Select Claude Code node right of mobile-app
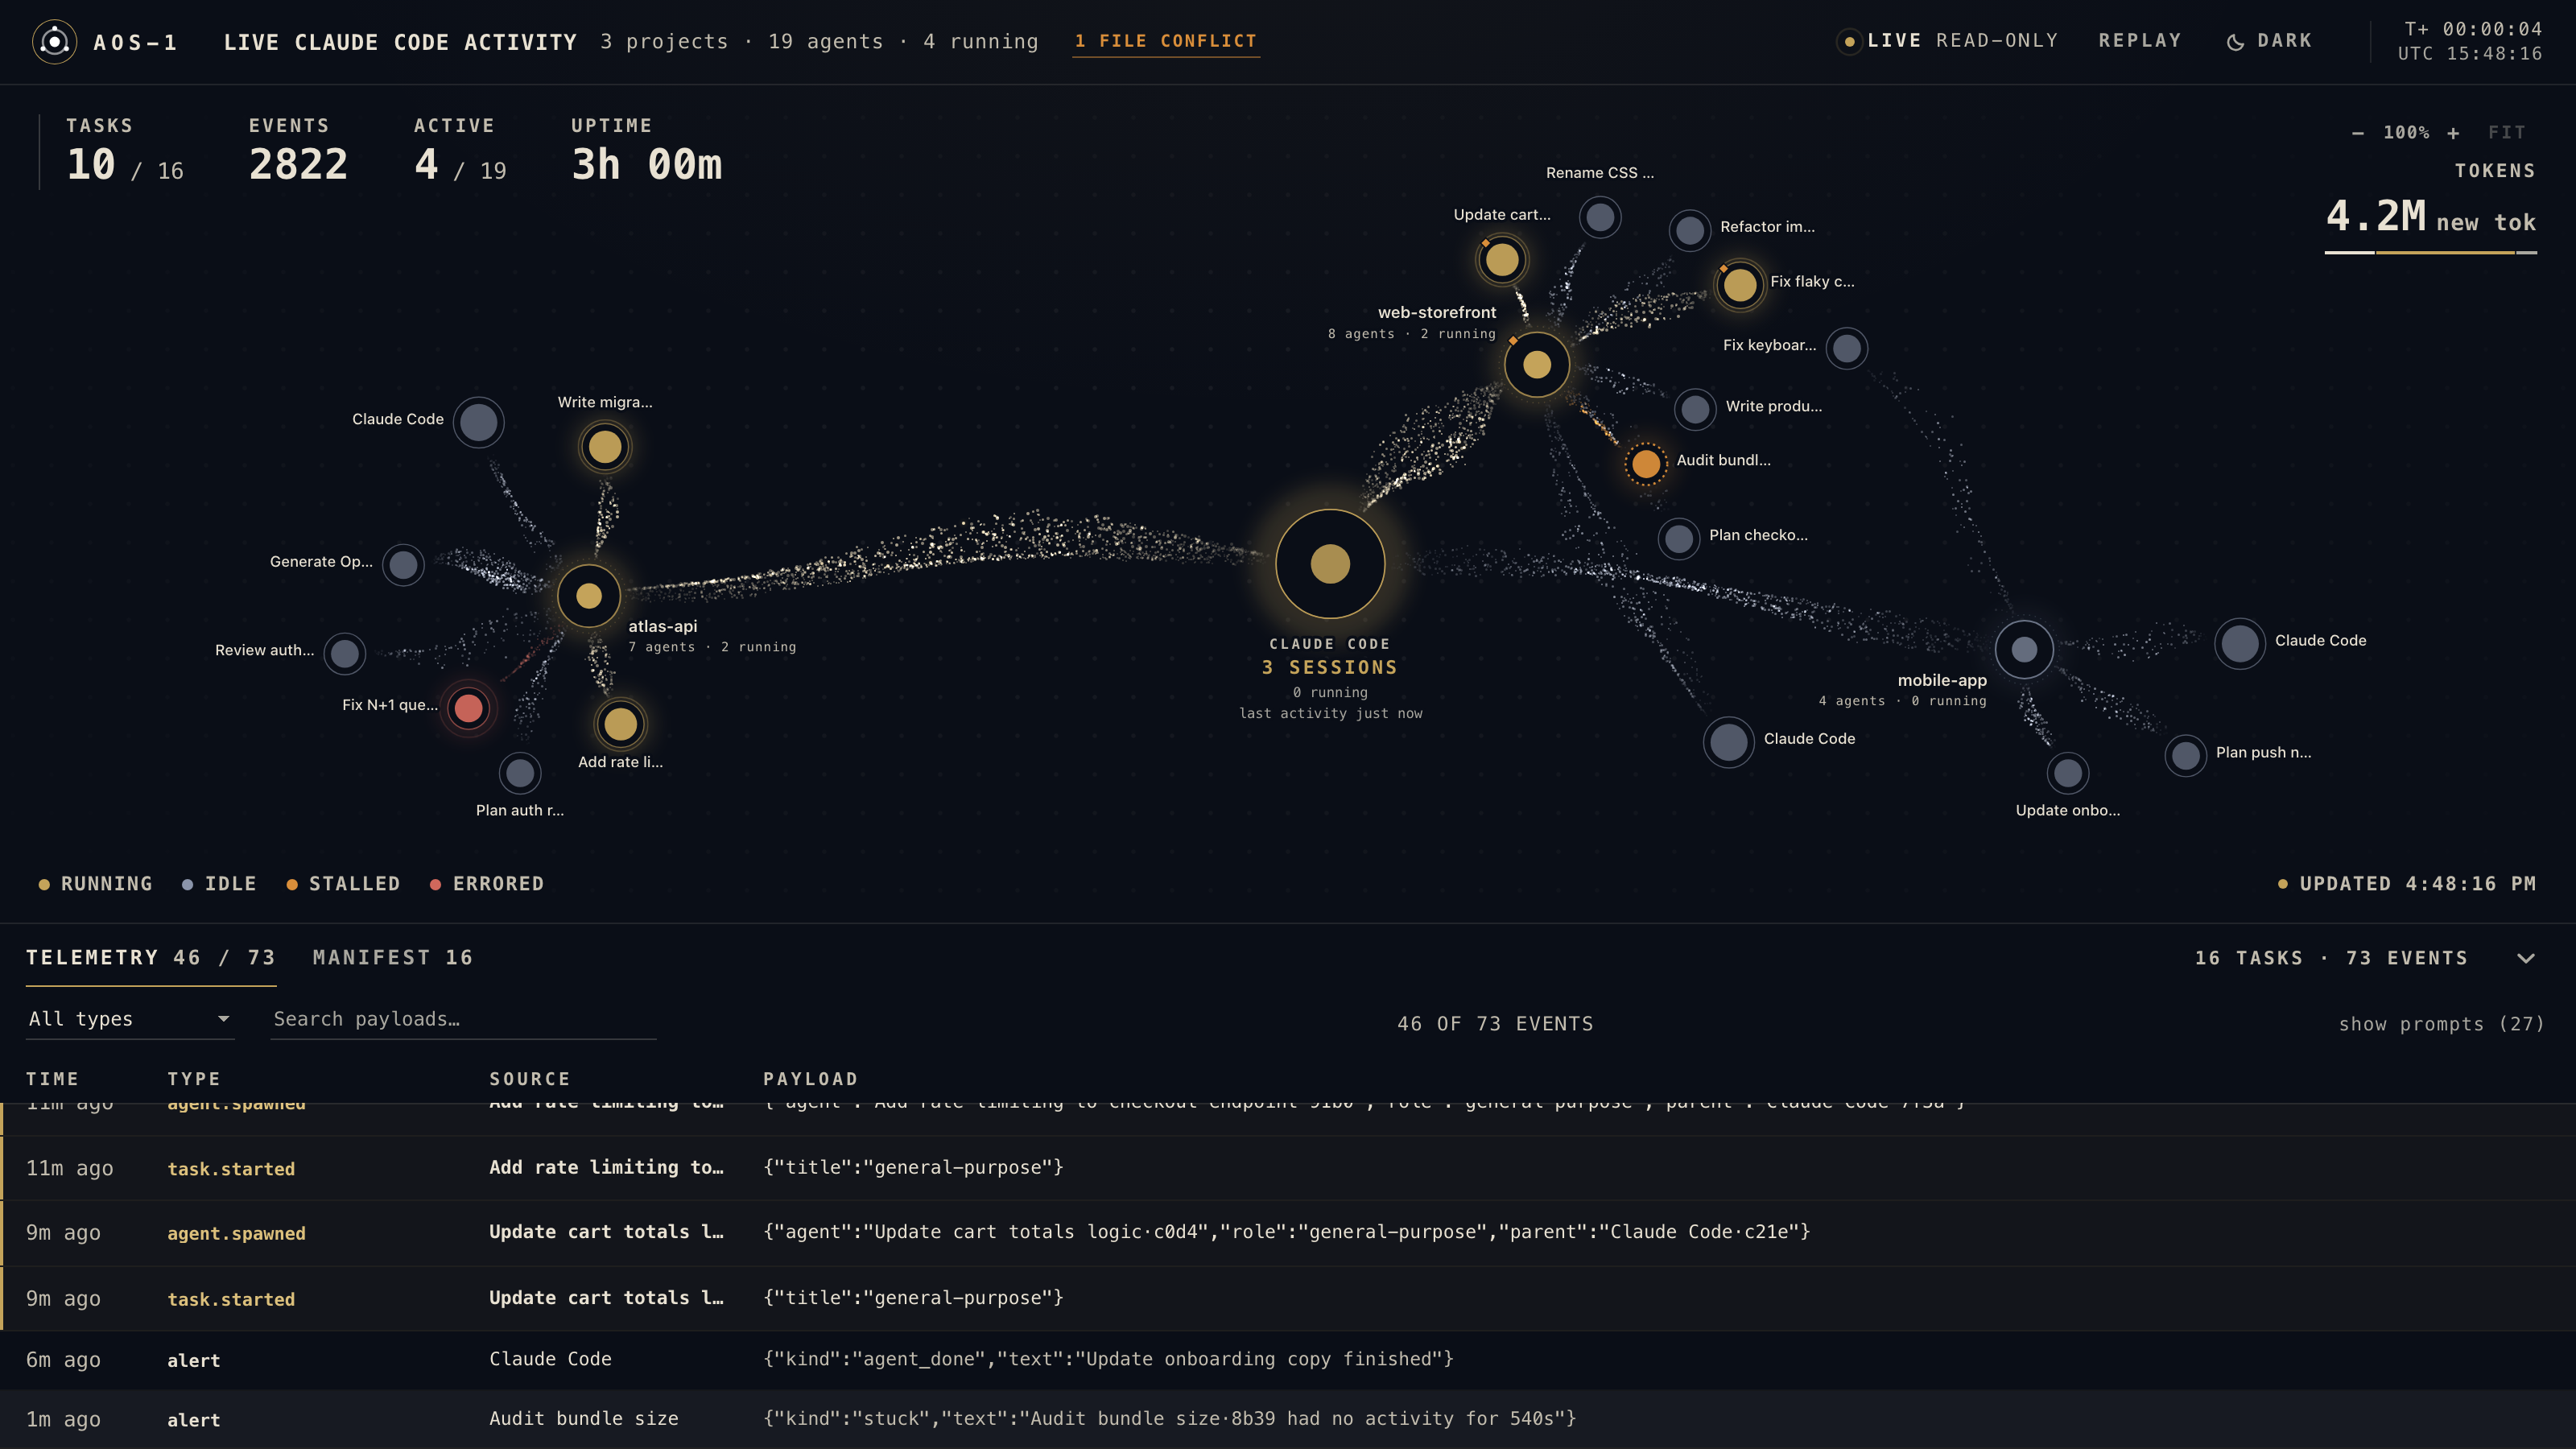The image size is (2576, 1449). (2240, 644)
